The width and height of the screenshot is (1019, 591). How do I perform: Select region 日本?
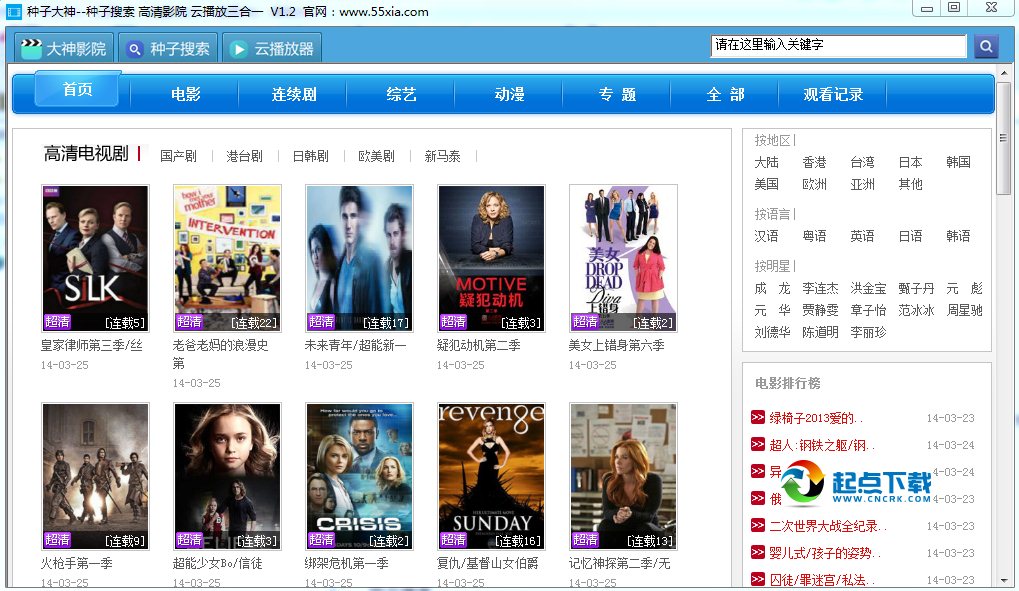pyautogui.click(x=910, y=163)
